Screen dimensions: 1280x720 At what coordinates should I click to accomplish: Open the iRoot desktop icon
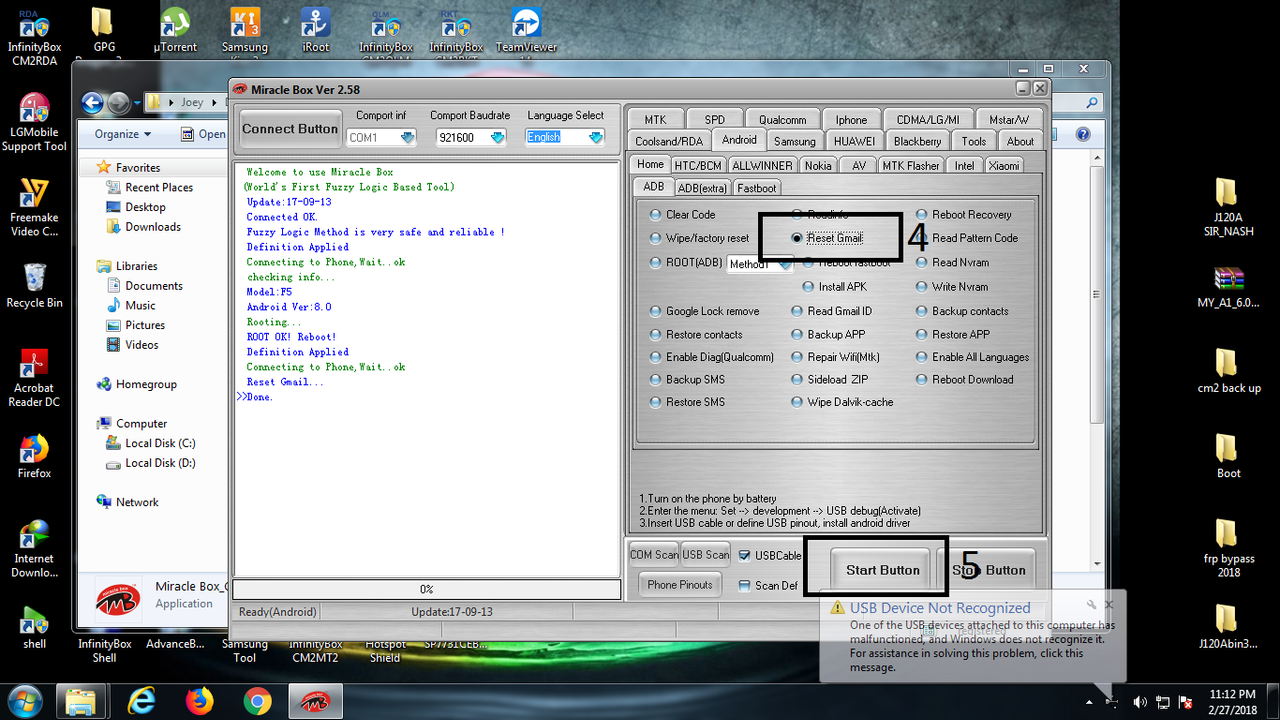pyautogui.click(x=315, y=29)
